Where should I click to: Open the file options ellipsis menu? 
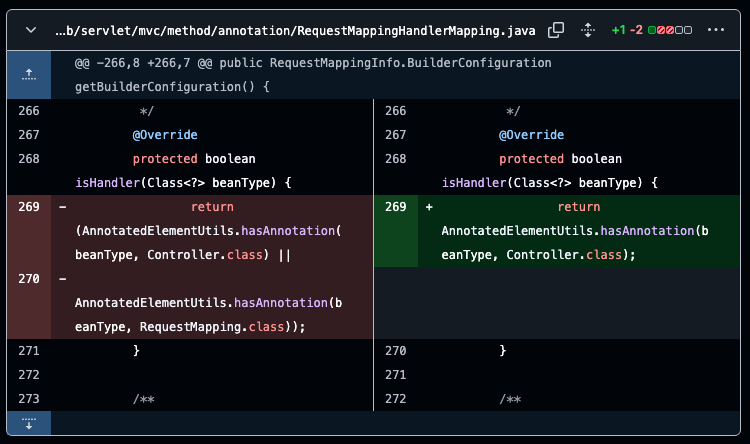[x=716, y=30]
